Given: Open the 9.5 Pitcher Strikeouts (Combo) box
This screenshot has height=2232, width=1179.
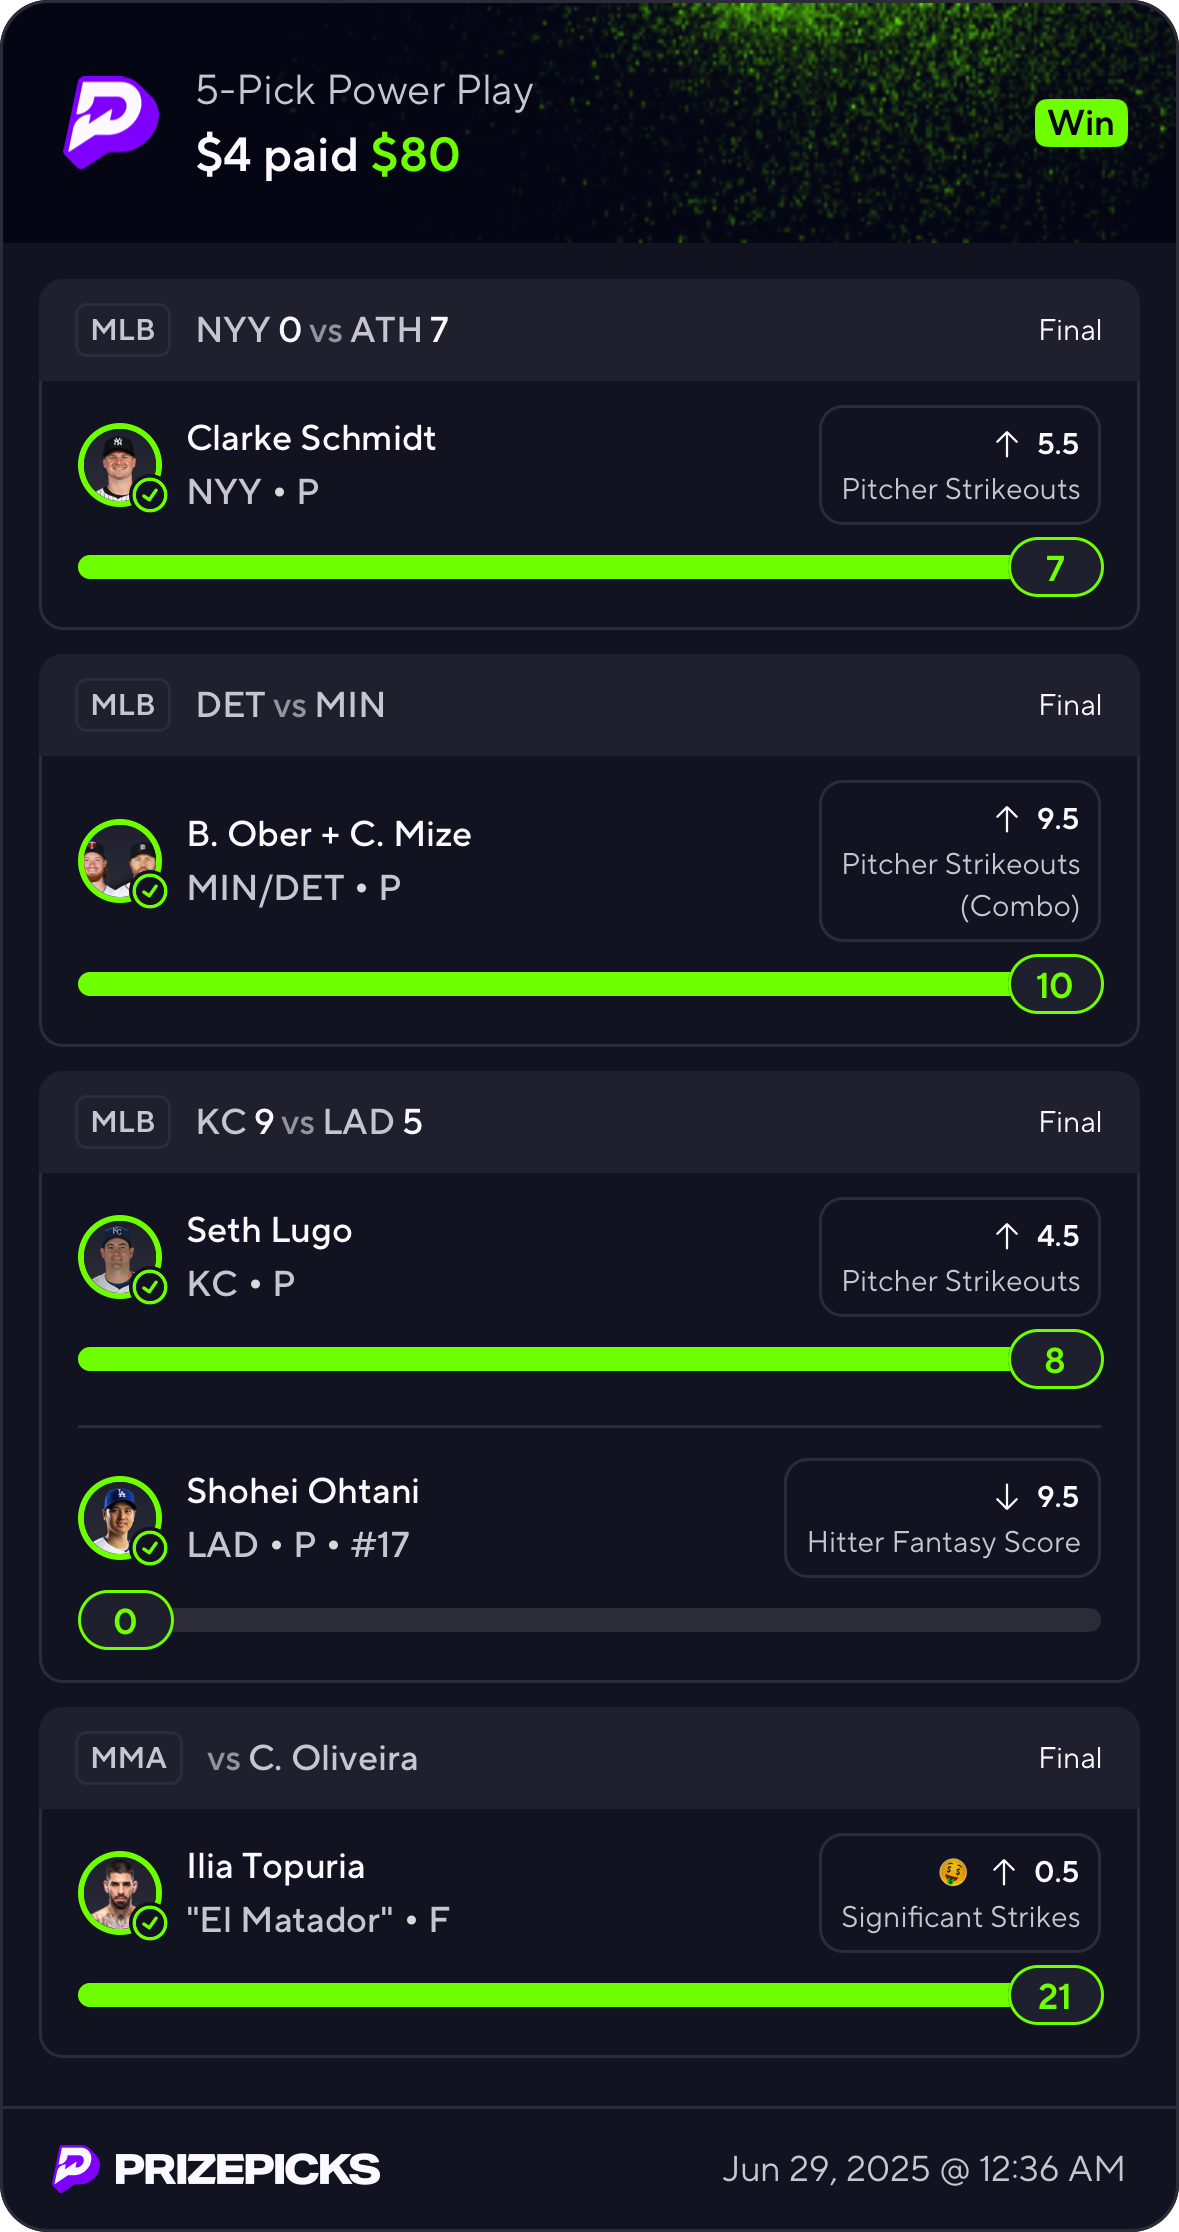Looking at the screenshot, I should (x=960, y=861).
